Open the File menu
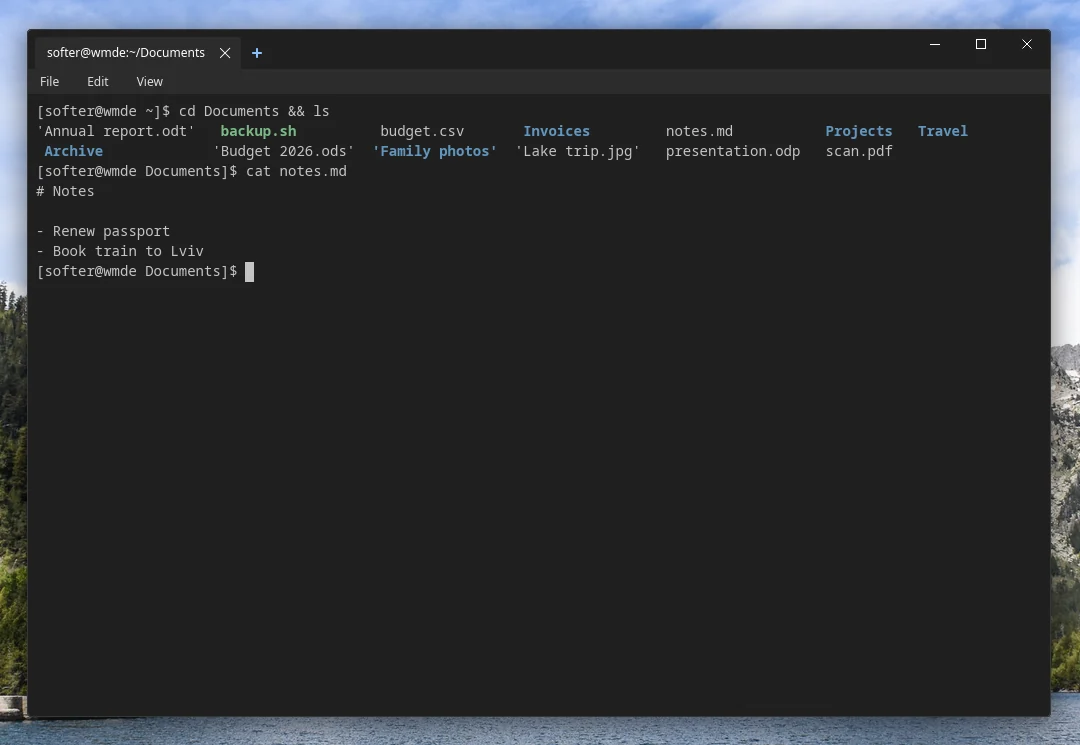The width and height of the screenshot is (1080, 745). point(50,81)
